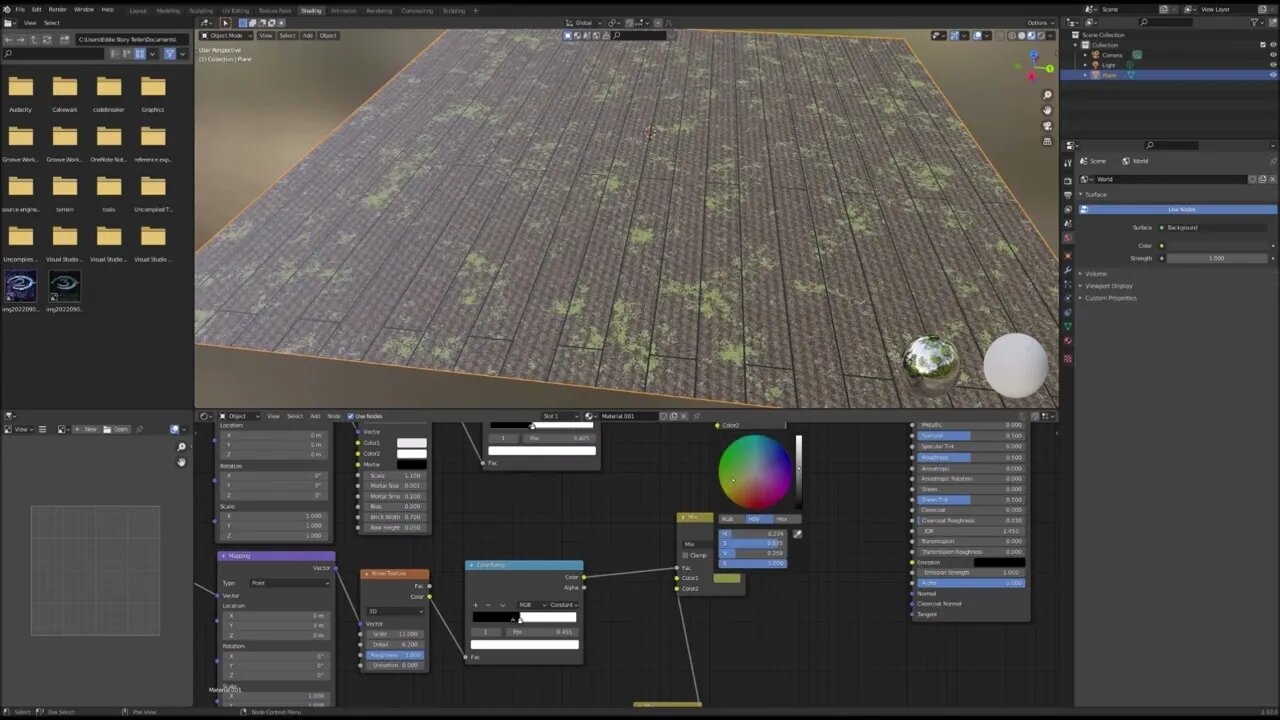Open the Material properties tab icon
Screen dimensions: 1280x720
point(1068,341)
